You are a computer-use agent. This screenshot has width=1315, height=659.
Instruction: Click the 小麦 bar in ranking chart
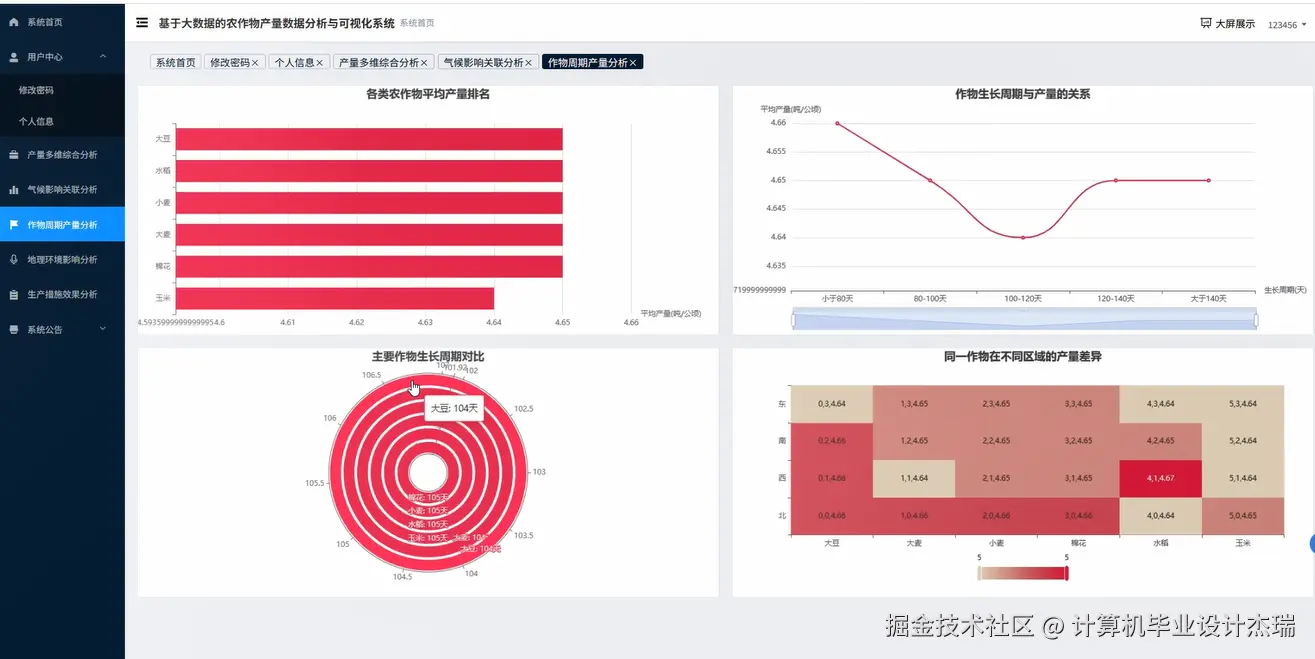[x=369, y=203]
